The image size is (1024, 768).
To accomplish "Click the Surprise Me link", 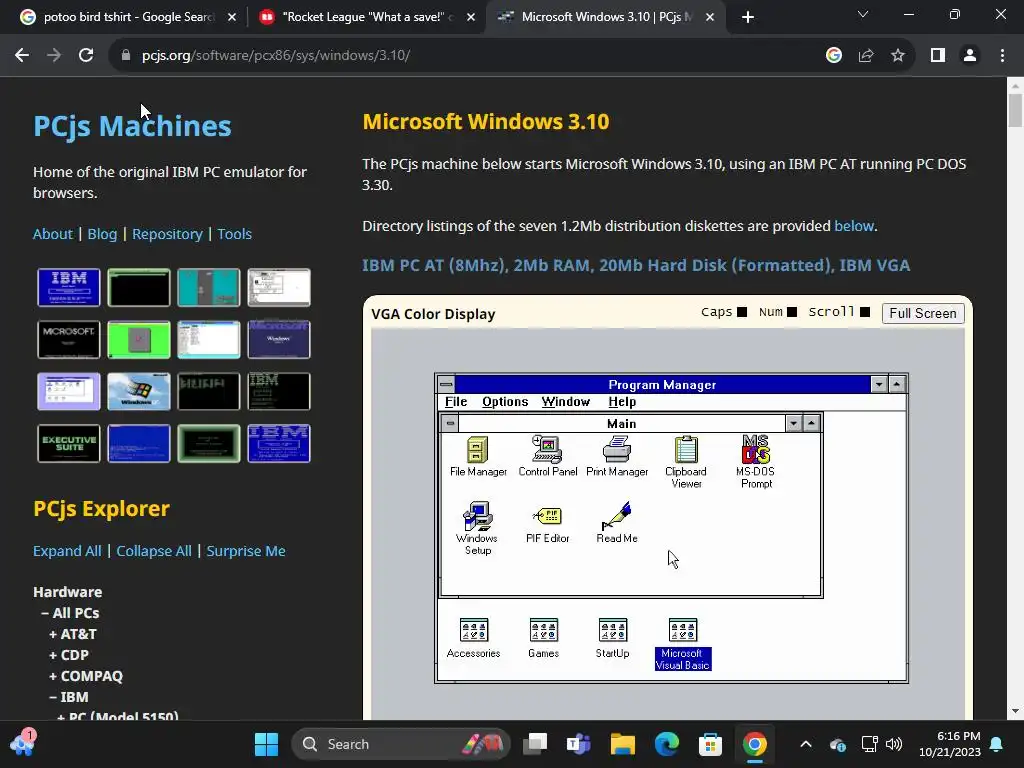I will pos(246,551).
